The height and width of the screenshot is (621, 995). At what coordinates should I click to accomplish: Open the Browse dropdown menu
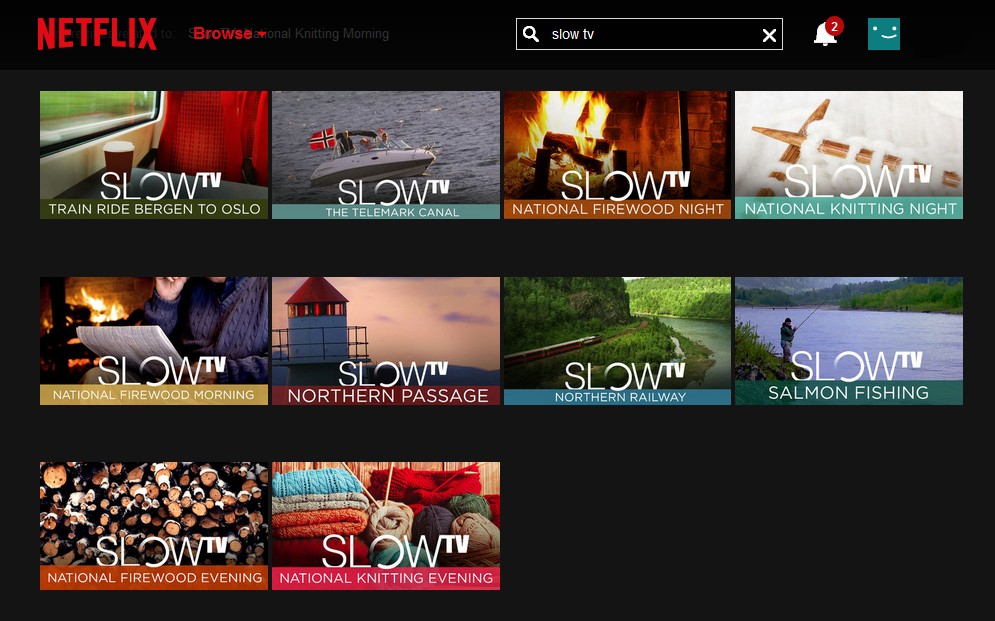pos(224,34)
